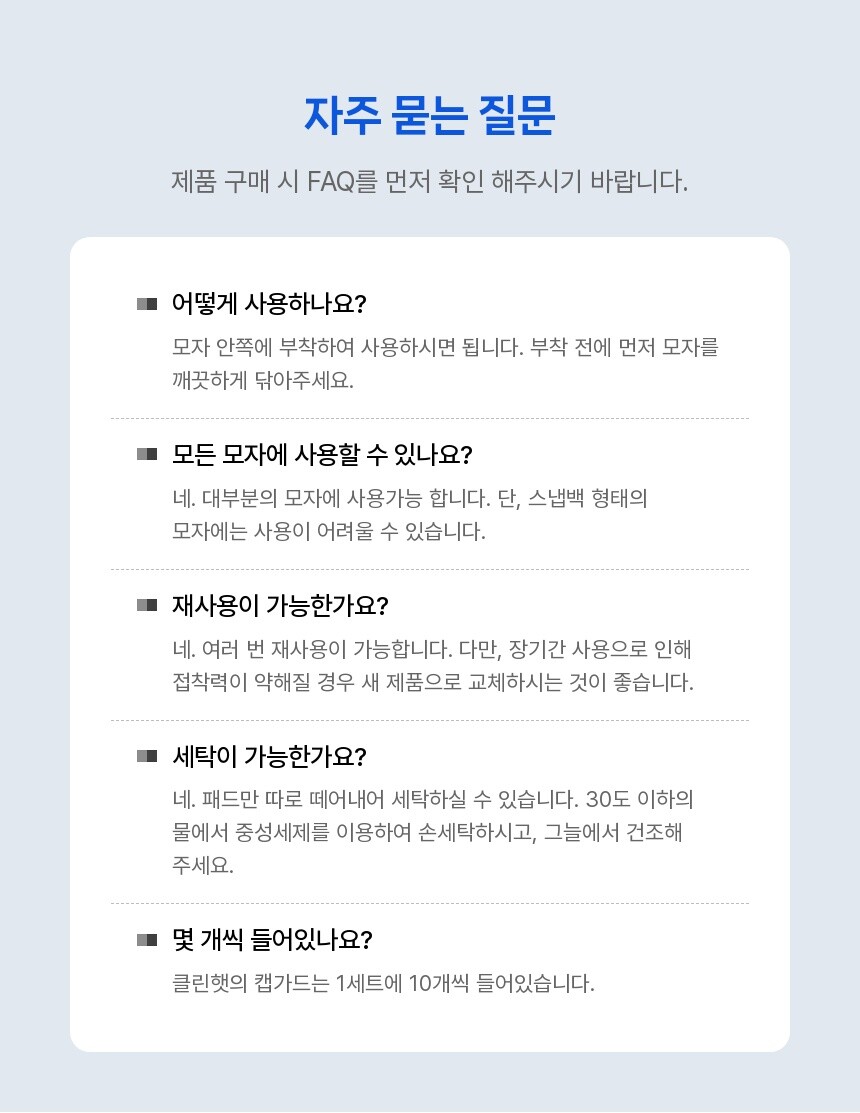Click the dashed divider above 몇 개씩 들어있나요?
This screenshot has width=860, height=1113.
pyautogui.click(x=430, y=904)
